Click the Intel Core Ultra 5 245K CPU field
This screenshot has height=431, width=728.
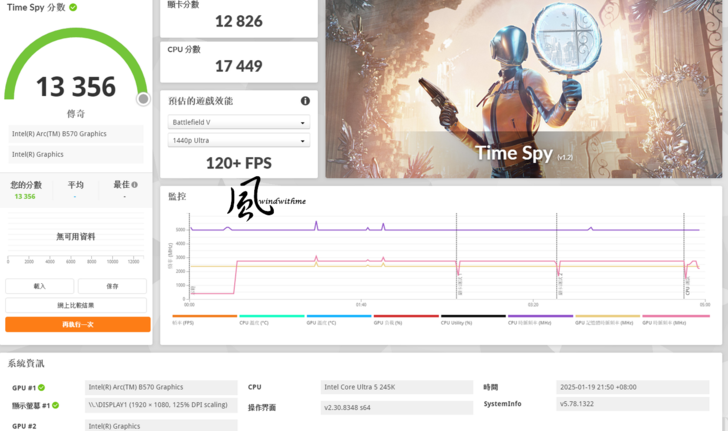(x=396, y=387)
